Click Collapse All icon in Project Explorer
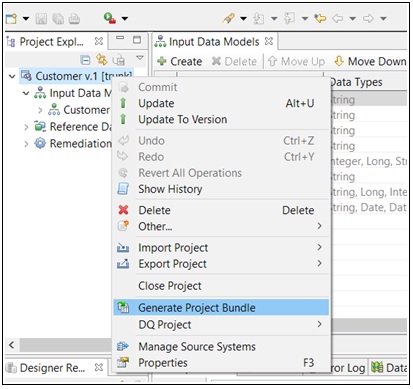 85,60
